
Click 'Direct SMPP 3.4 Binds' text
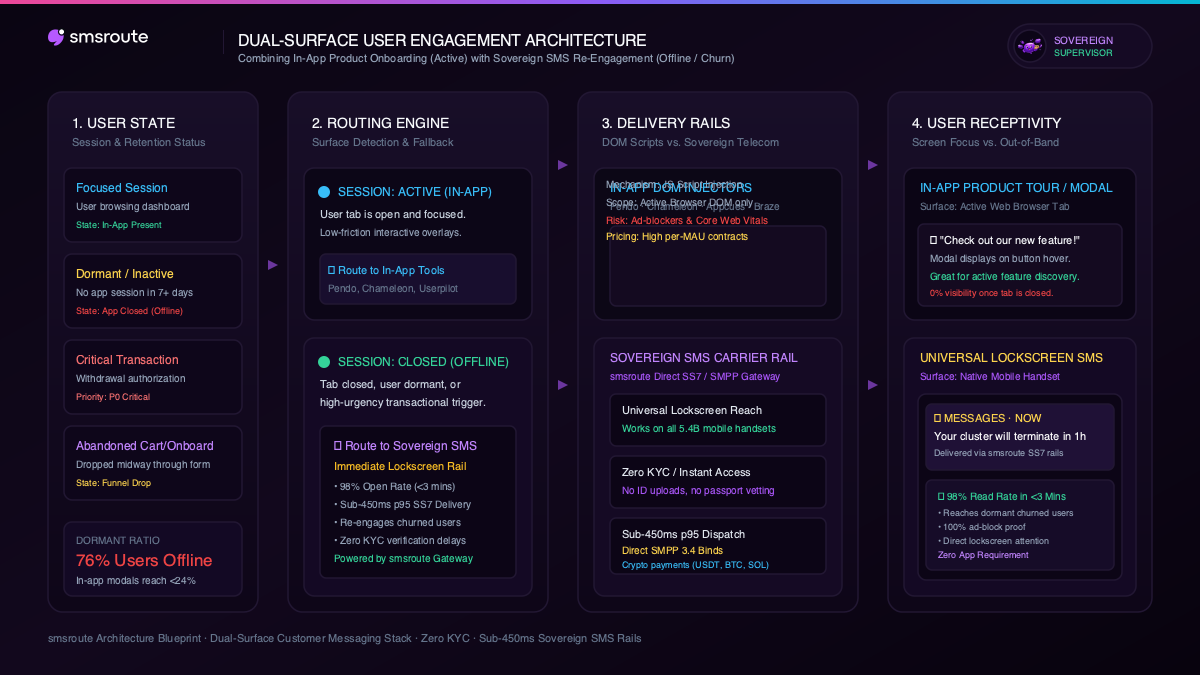point(672,550)
